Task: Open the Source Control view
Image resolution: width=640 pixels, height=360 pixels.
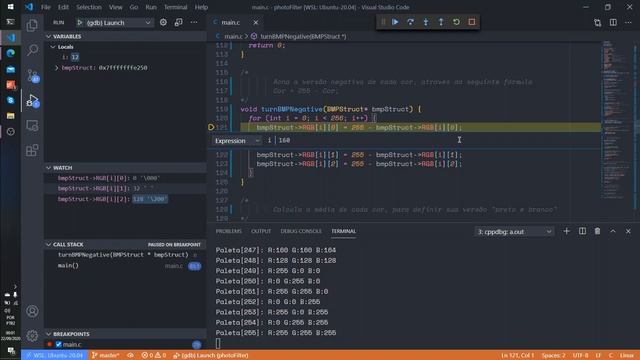Action: pyautogui.click(x=32, y=76)
